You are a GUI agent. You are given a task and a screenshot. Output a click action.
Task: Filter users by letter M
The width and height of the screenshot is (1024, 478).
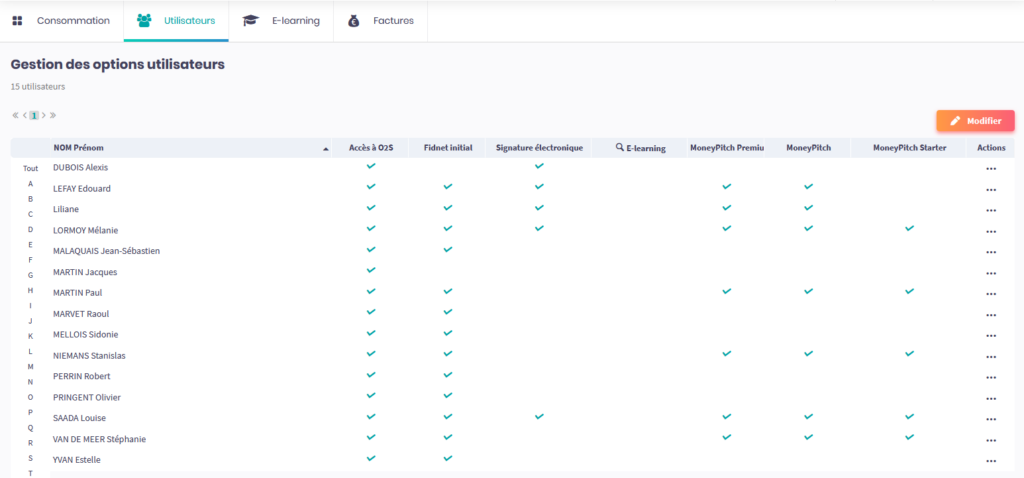click(30, 367)
